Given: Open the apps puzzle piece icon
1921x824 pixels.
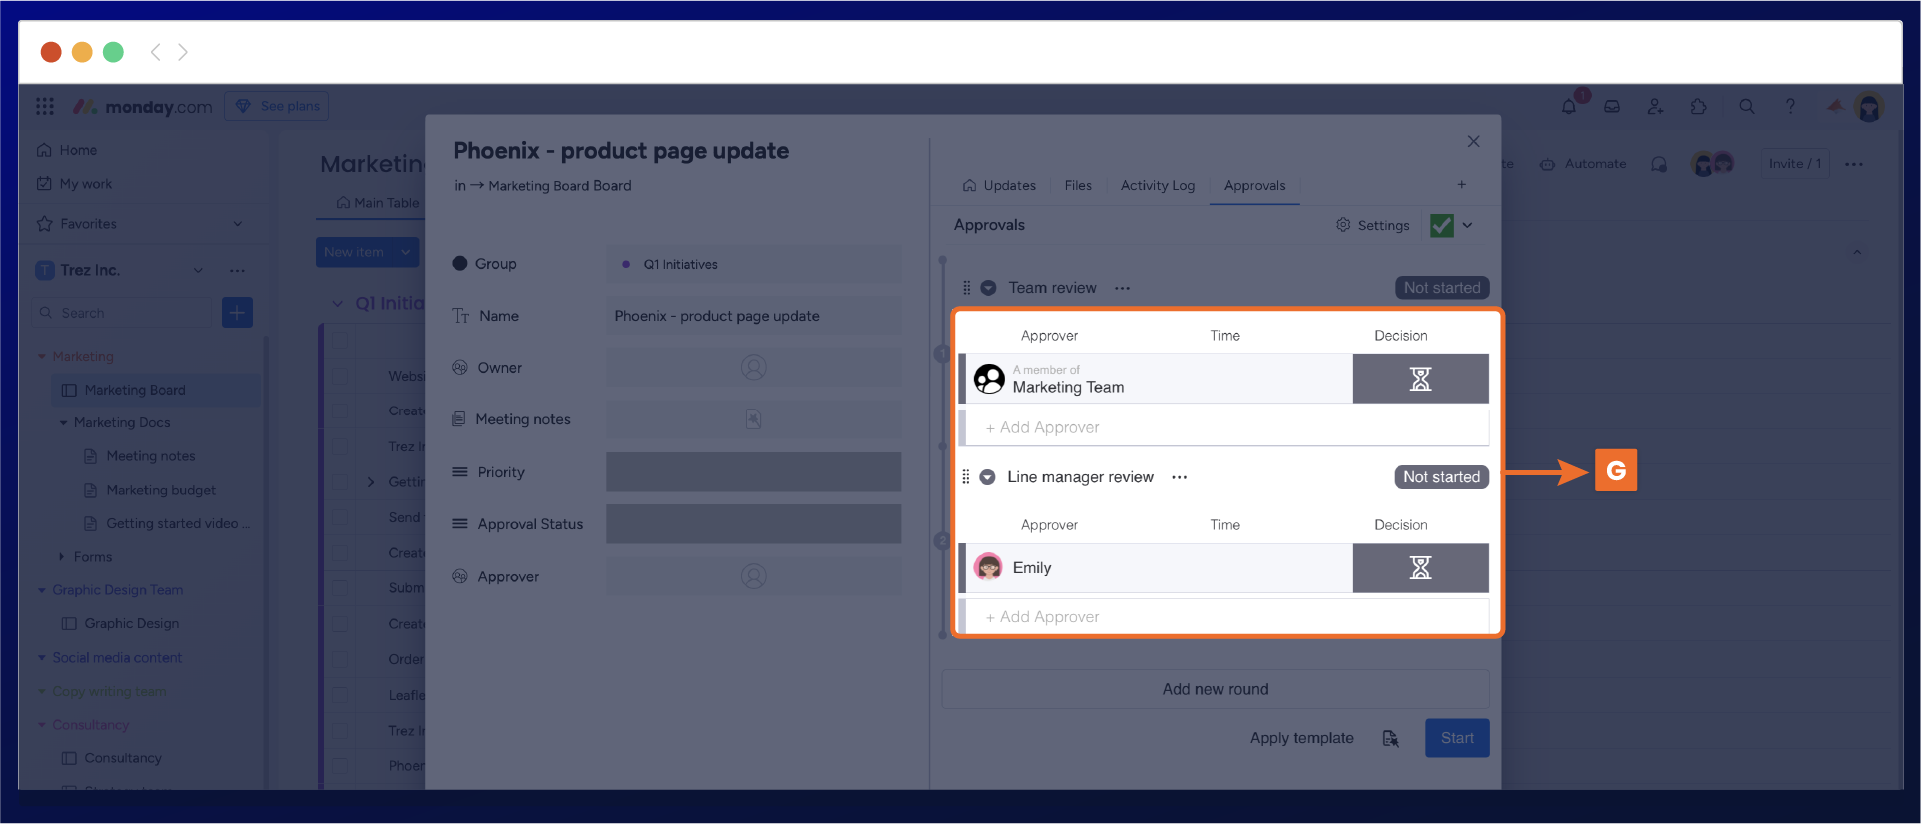Looking at the screenshot, I should coord(1698,107).
